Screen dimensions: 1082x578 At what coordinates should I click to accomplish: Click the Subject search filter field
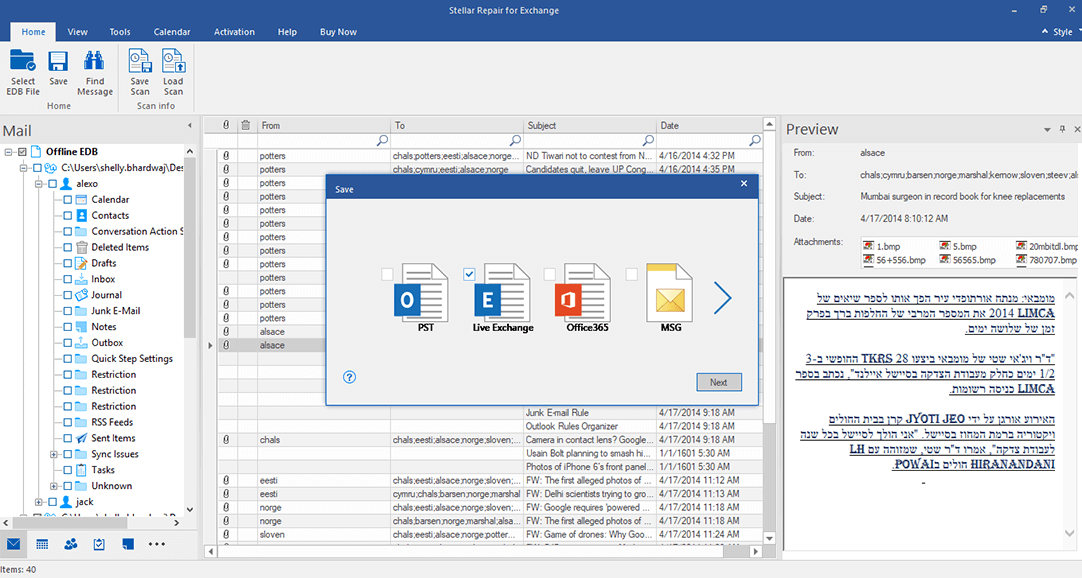tap(583, 141)
